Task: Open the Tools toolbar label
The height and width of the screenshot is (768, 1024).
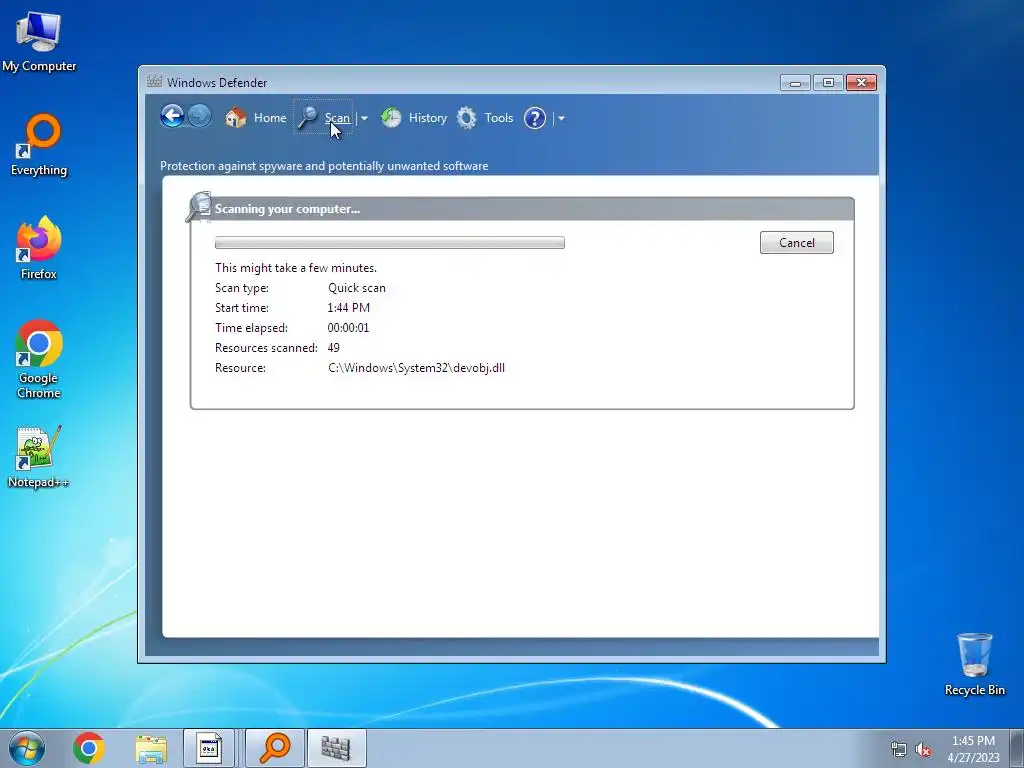Action: (499, 118)
